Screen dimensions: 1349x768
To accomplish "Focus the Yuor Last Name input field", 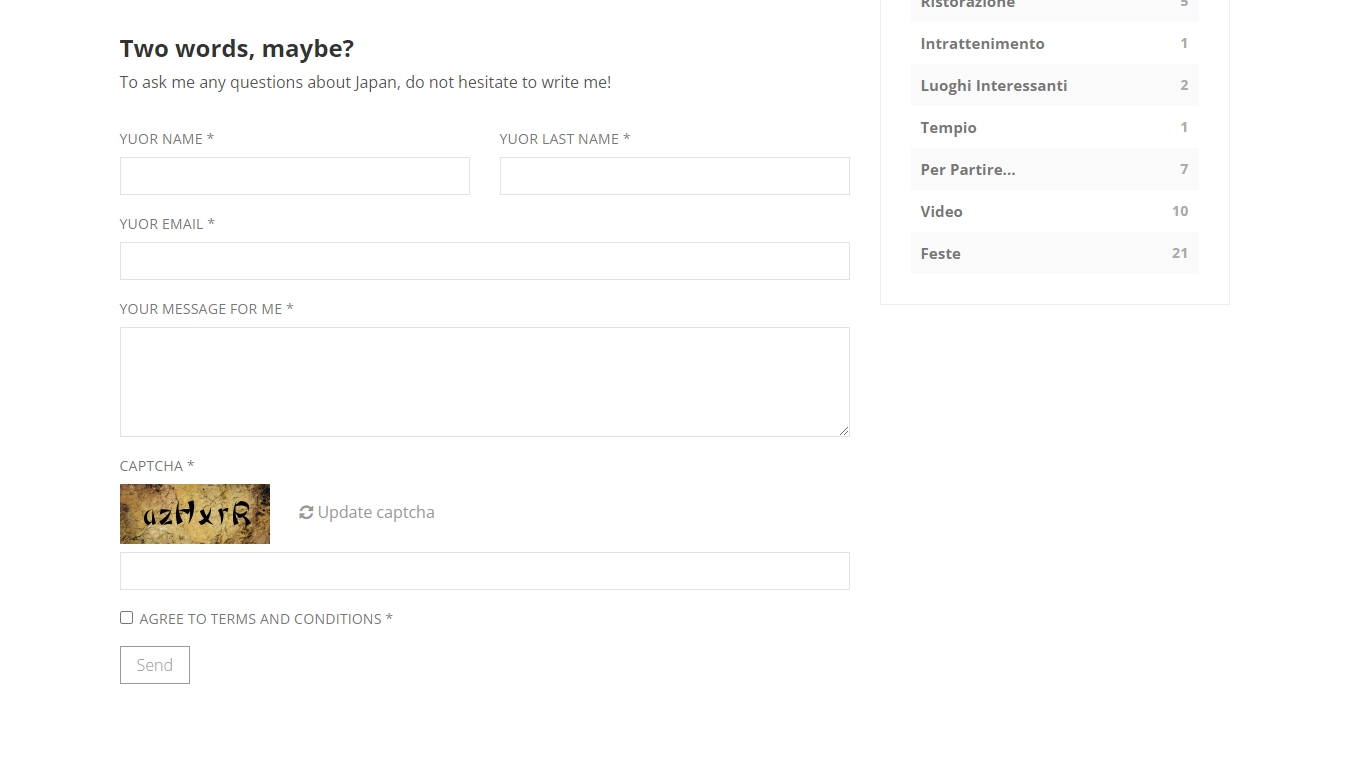I will pos(675,176).
